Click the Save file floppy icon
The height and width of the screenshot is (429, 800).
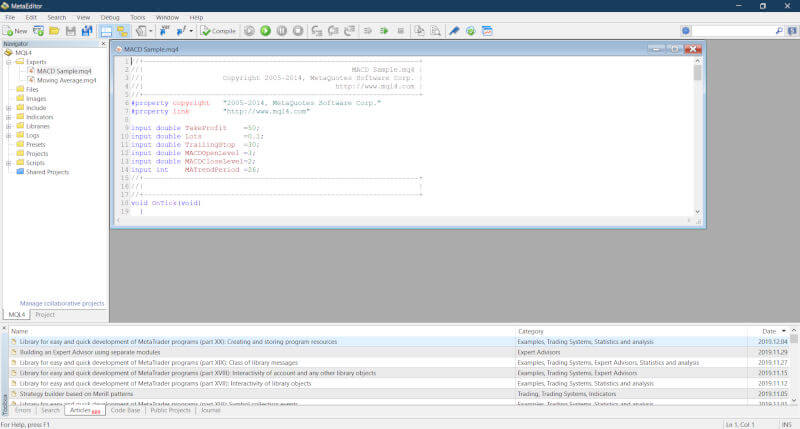coord(70,31)
